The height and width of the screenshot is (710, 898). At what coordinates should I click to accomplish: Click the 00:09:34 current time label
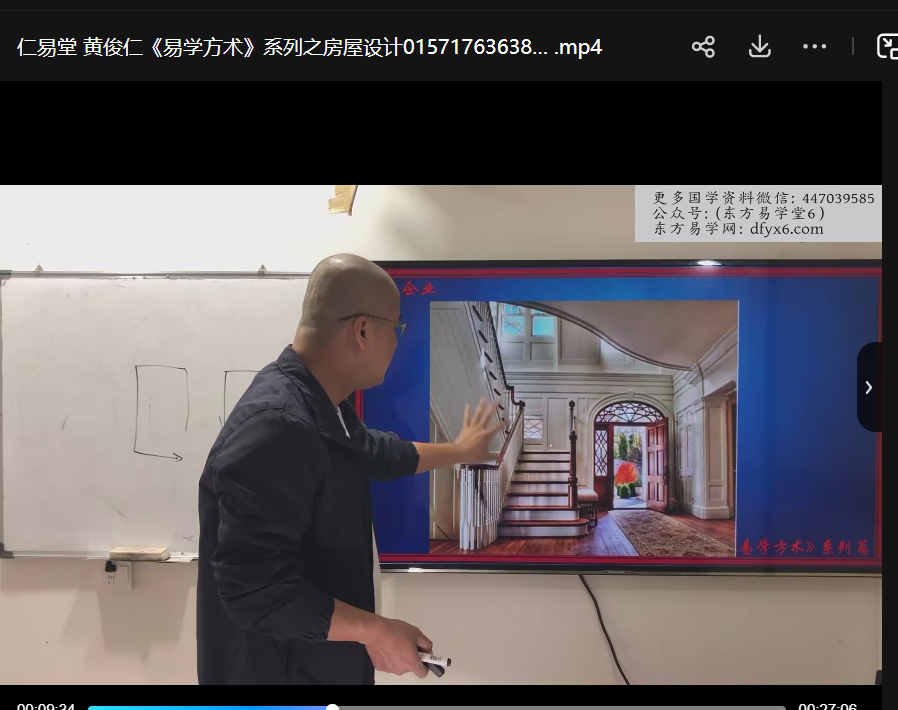click(x=46, y=707)
